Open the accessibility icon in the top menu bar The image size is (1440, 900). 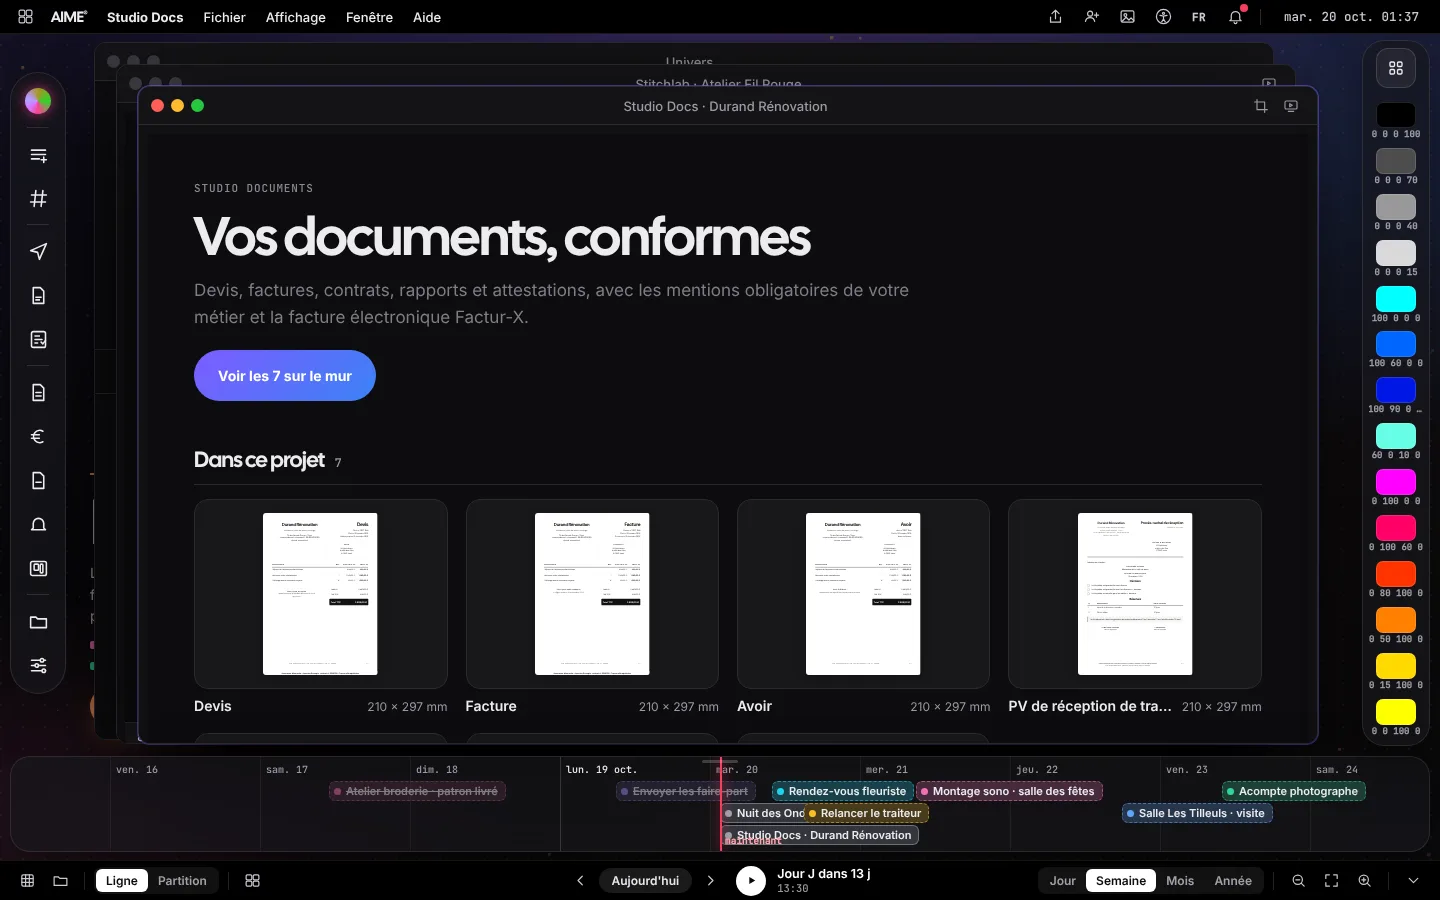pyautogui.click(x=1163, y=17)
